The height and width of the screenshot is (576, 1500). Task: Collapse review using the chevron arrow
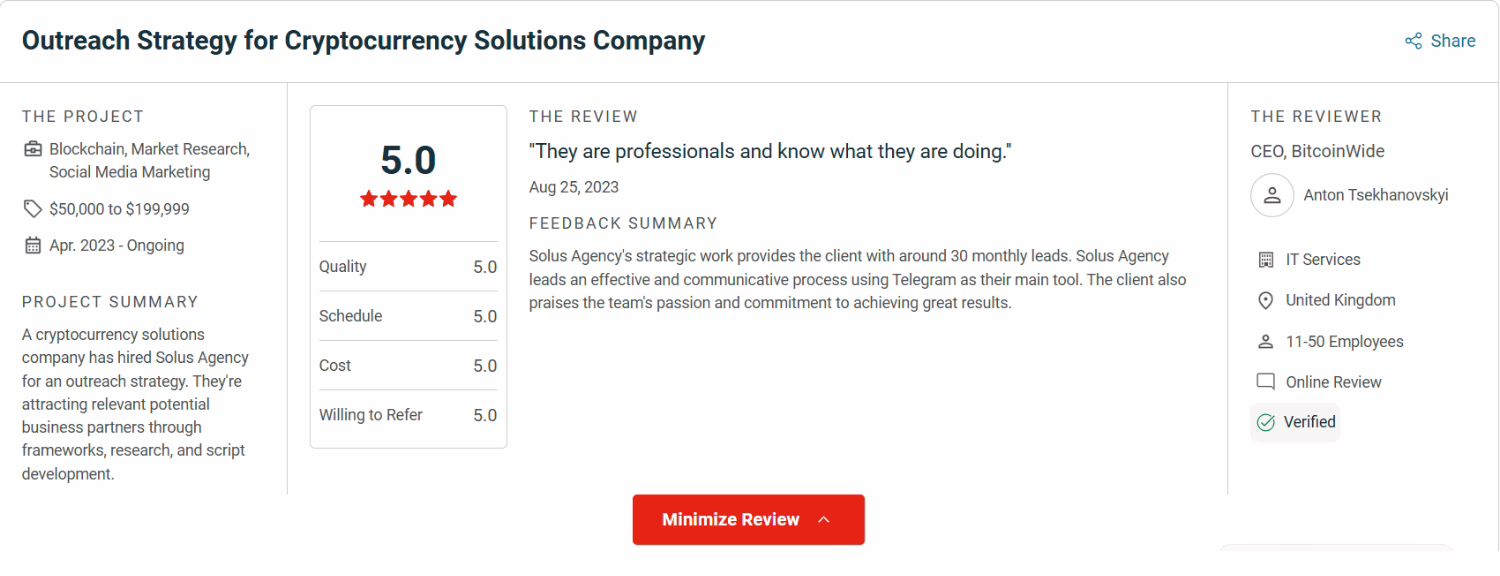pyautogui.click(x=824, y=520)
